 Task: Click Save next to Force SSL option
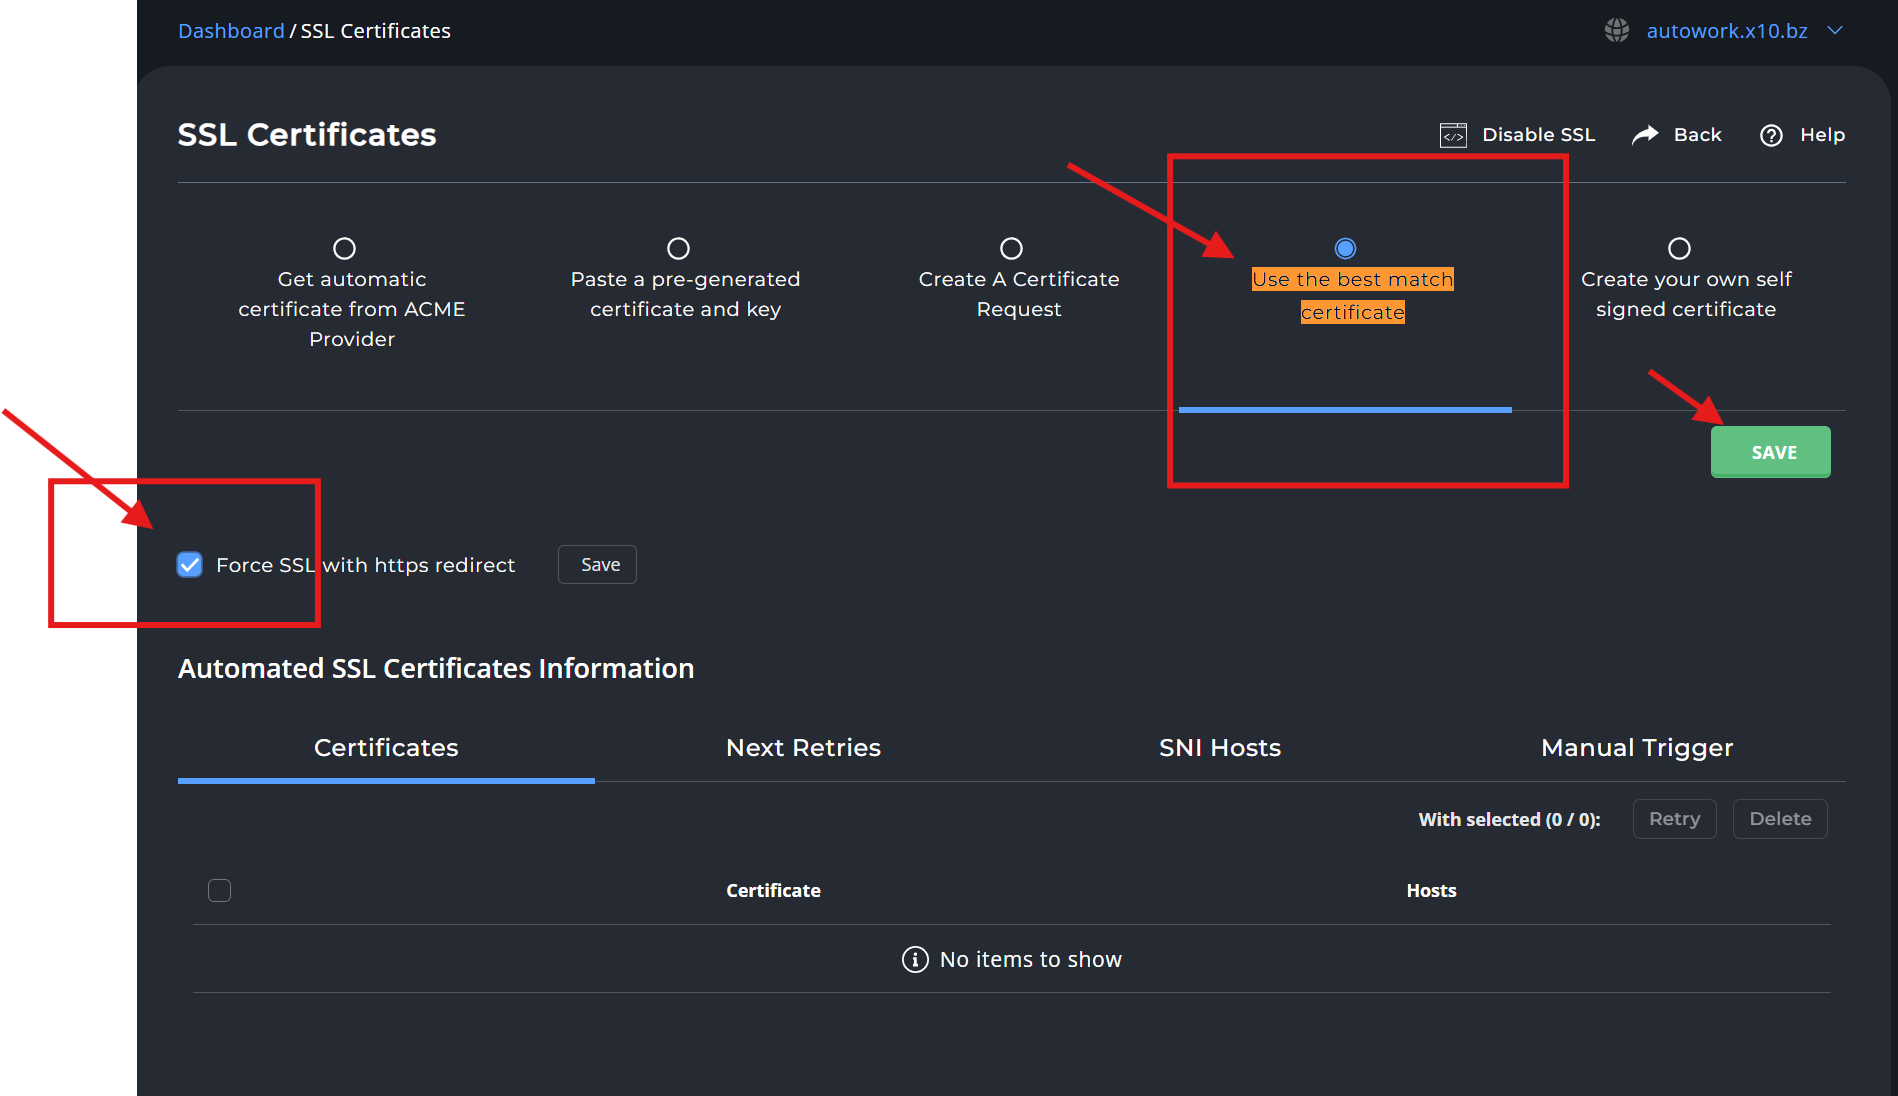598,565
